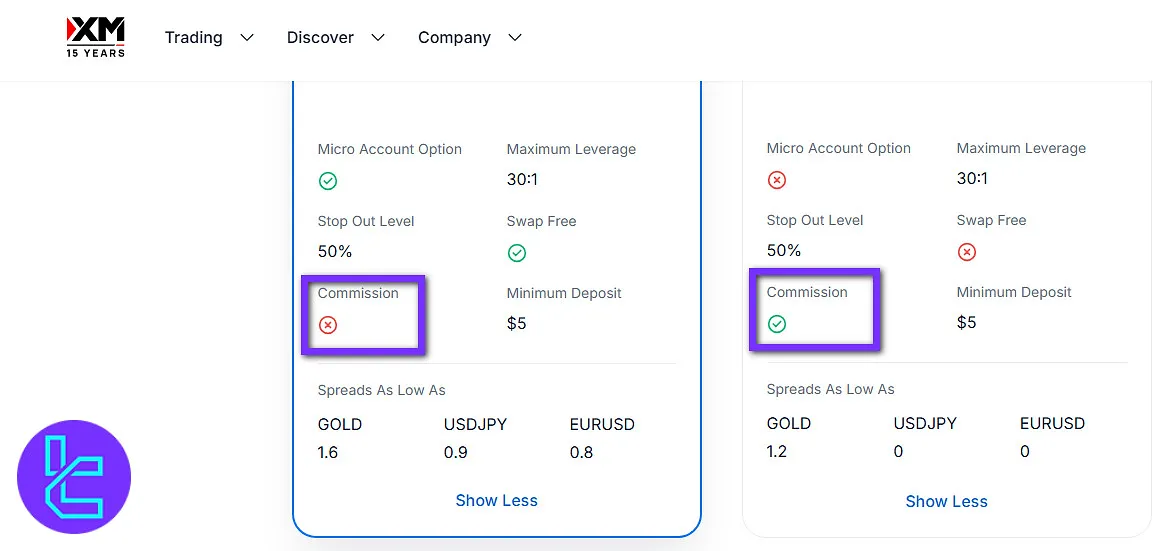The width and height of the screenshot is (1153, 551).
Task: Open the Discover navigation menu
Action: pos(320,38)
